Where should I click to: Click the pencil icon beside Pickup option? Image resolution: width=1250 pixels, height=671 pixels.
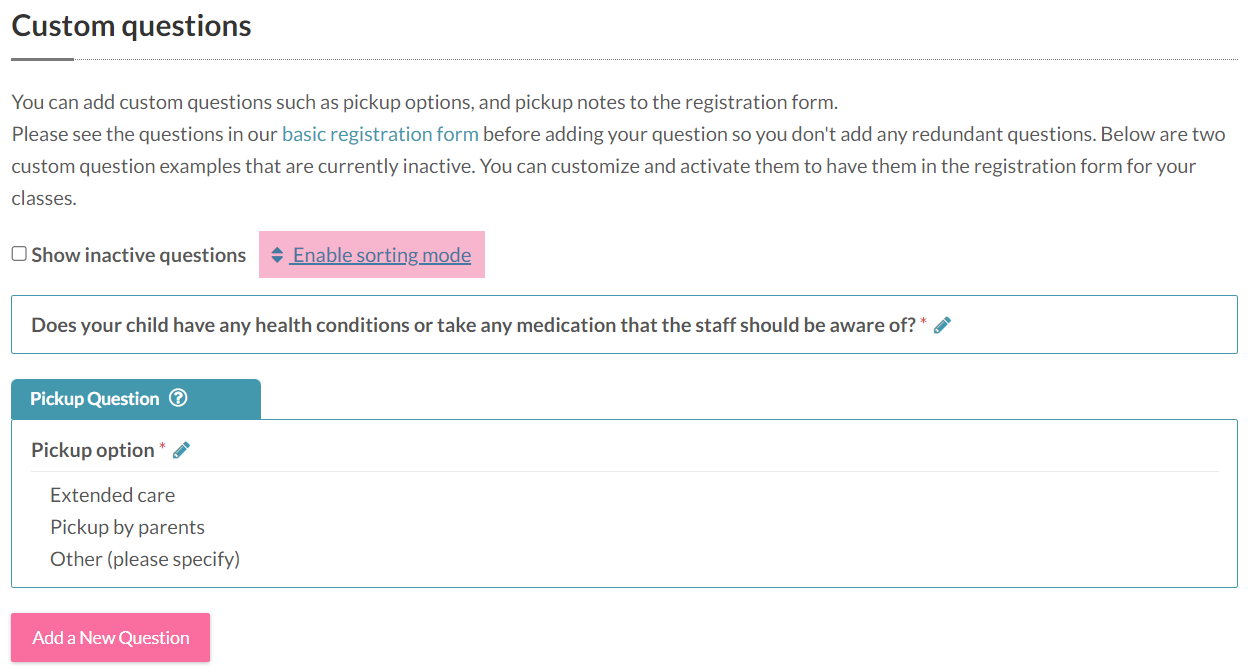pos(181,450)
